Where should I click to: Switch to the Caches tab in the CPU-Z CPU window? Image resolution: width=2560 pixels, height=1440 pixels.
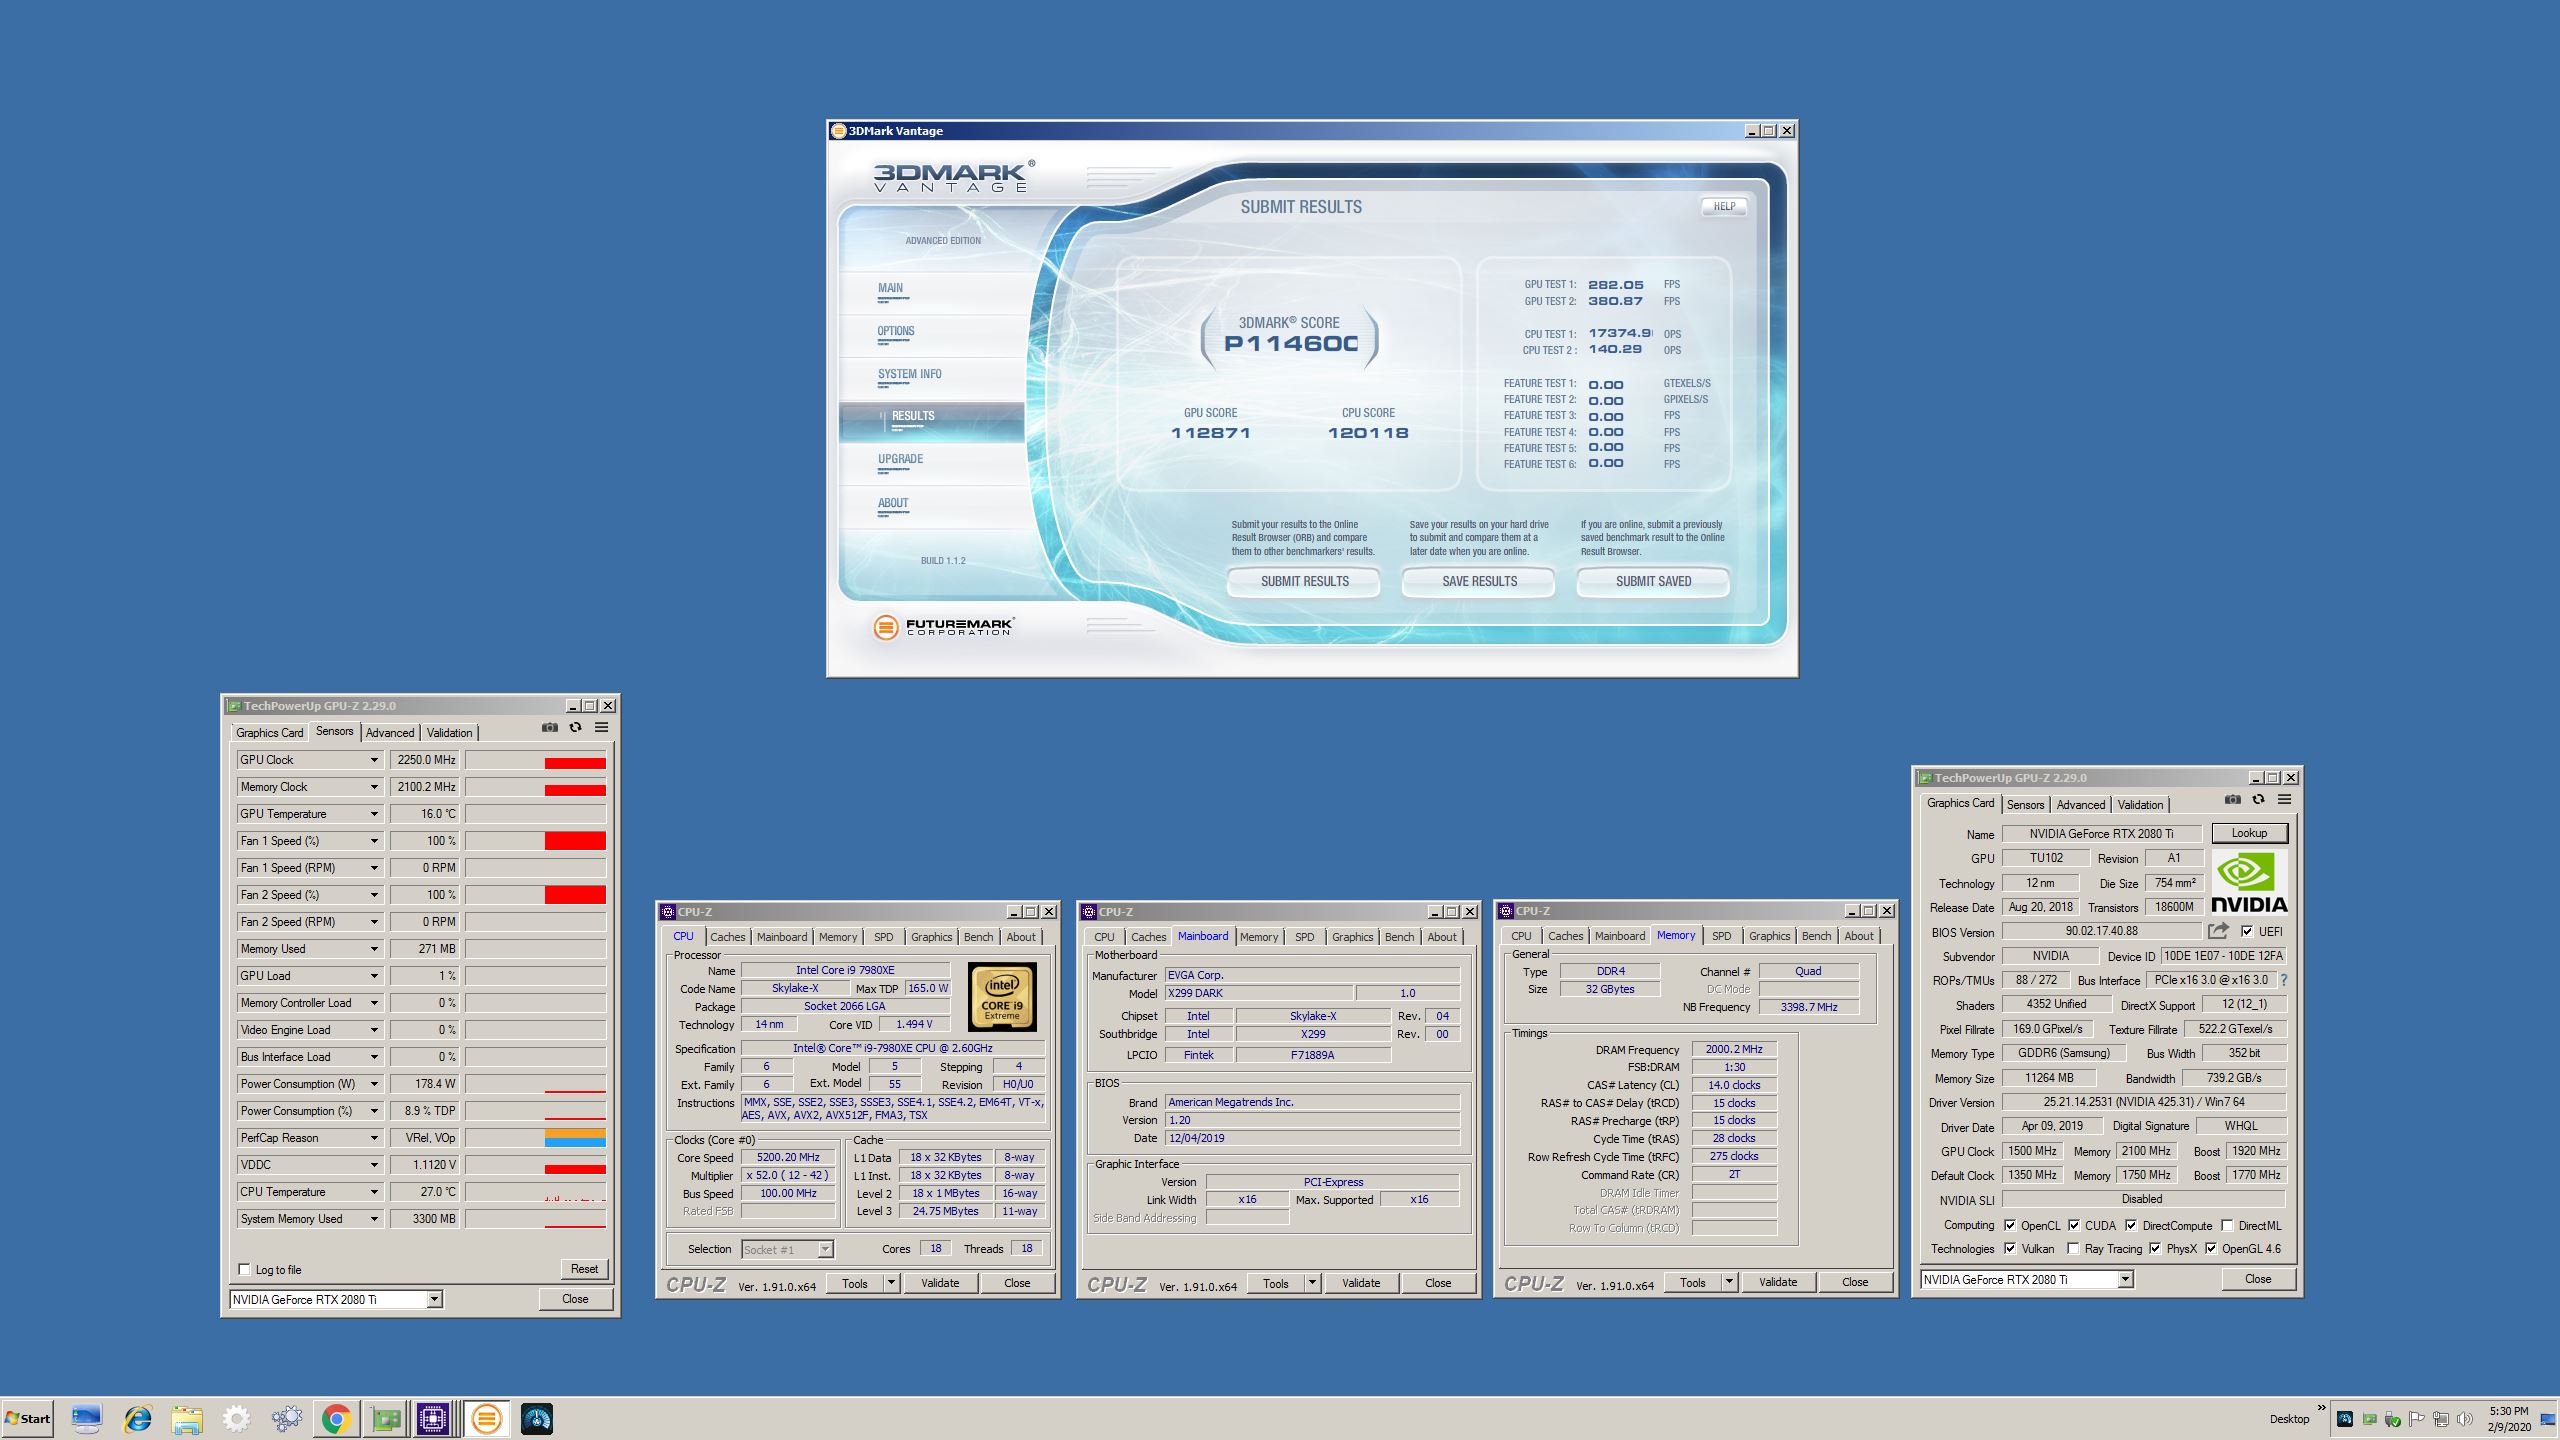(x=727, y=937)
